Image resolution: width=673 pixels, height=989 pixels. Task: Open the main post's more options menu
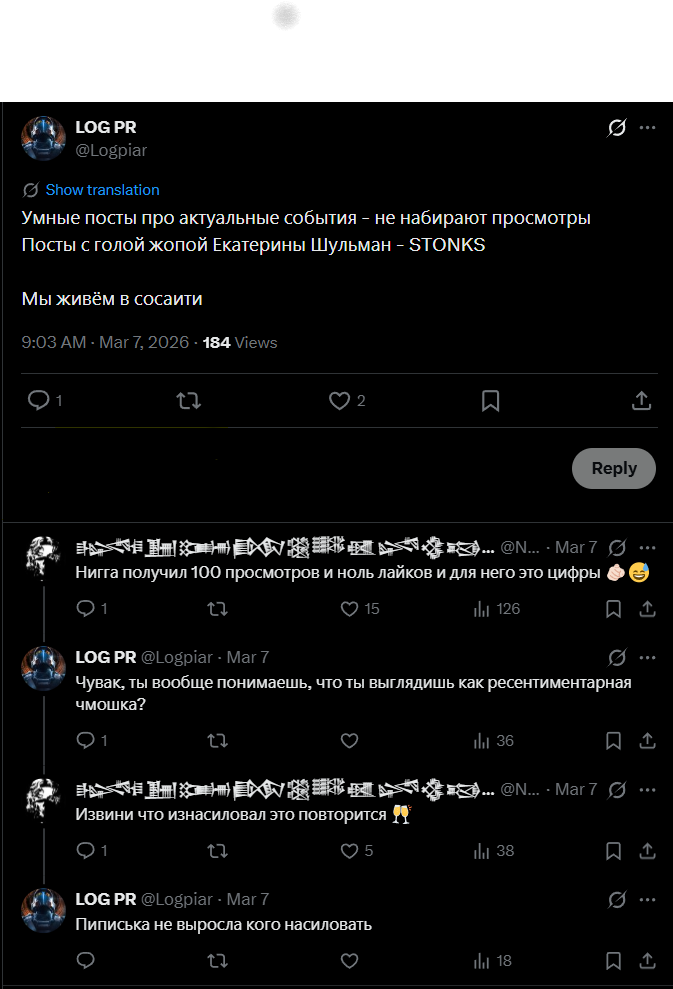coord(647,128)
